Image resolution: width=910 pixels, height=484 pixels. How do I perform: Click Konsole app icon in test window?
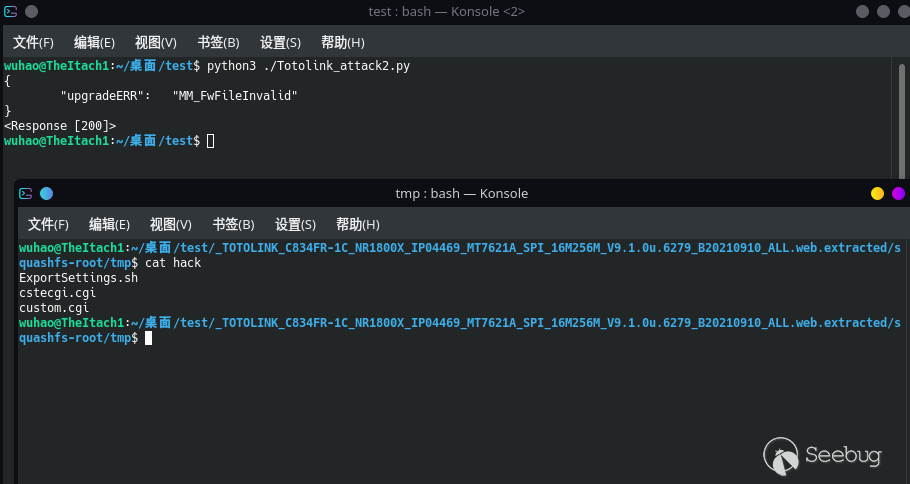click(11, 11)
